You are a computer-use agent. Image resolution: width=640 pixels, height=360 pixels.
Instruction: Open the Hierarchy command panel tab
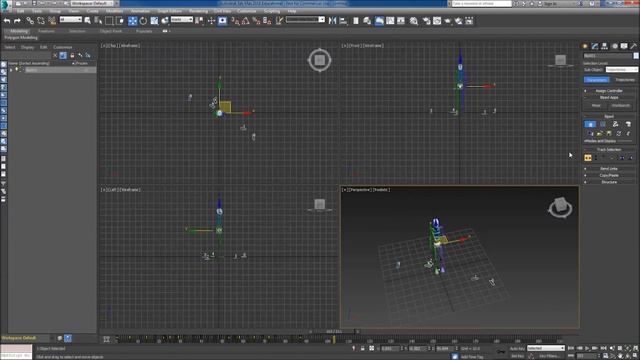coord(604,46)
